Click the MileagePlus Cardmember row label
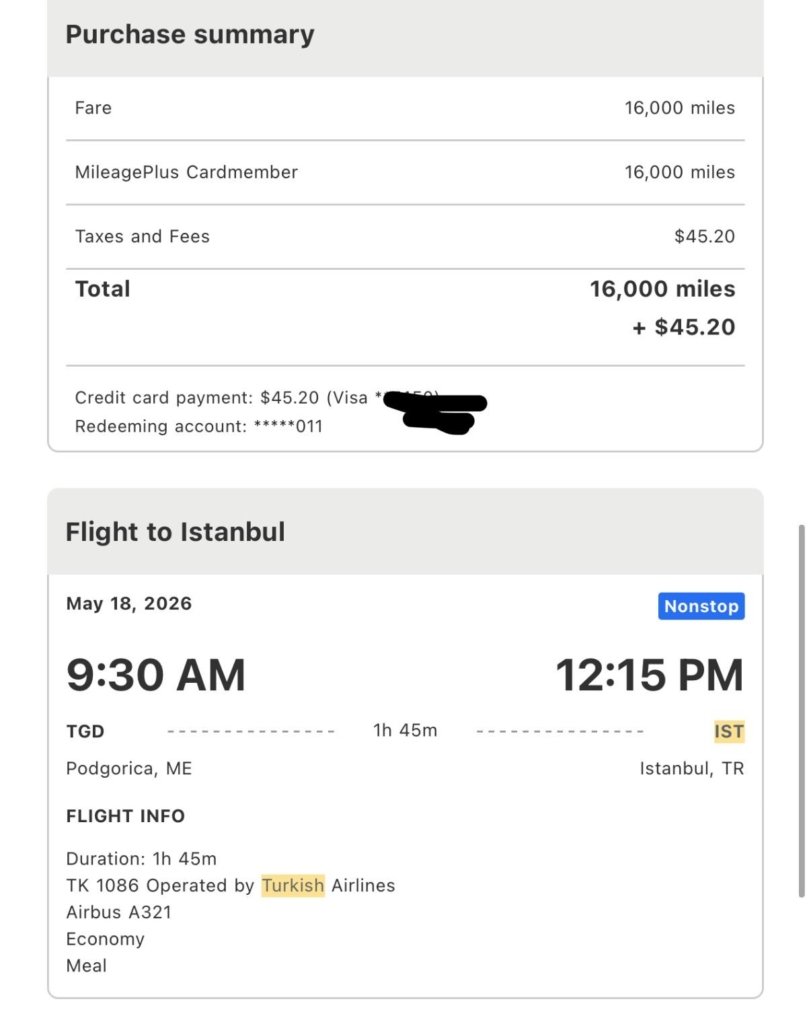 tap(186, 172)
